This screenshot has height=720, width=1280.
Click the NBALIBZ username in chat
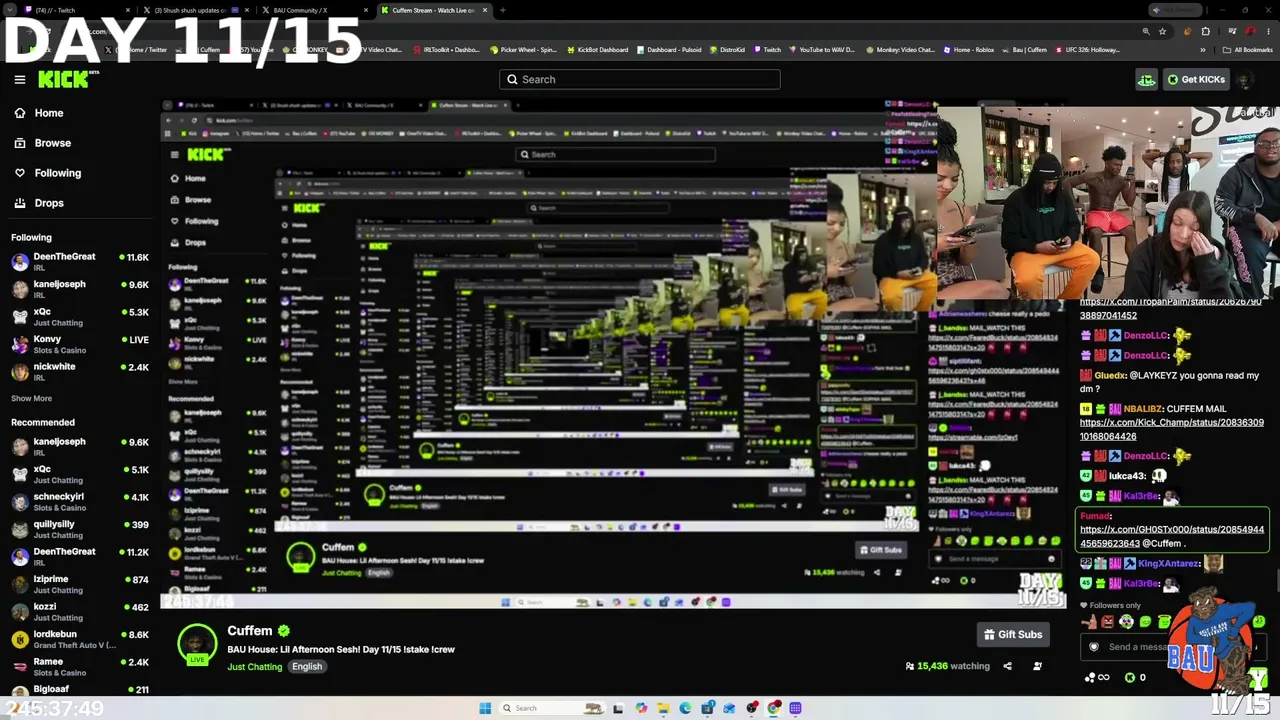tap(1143, 409)
